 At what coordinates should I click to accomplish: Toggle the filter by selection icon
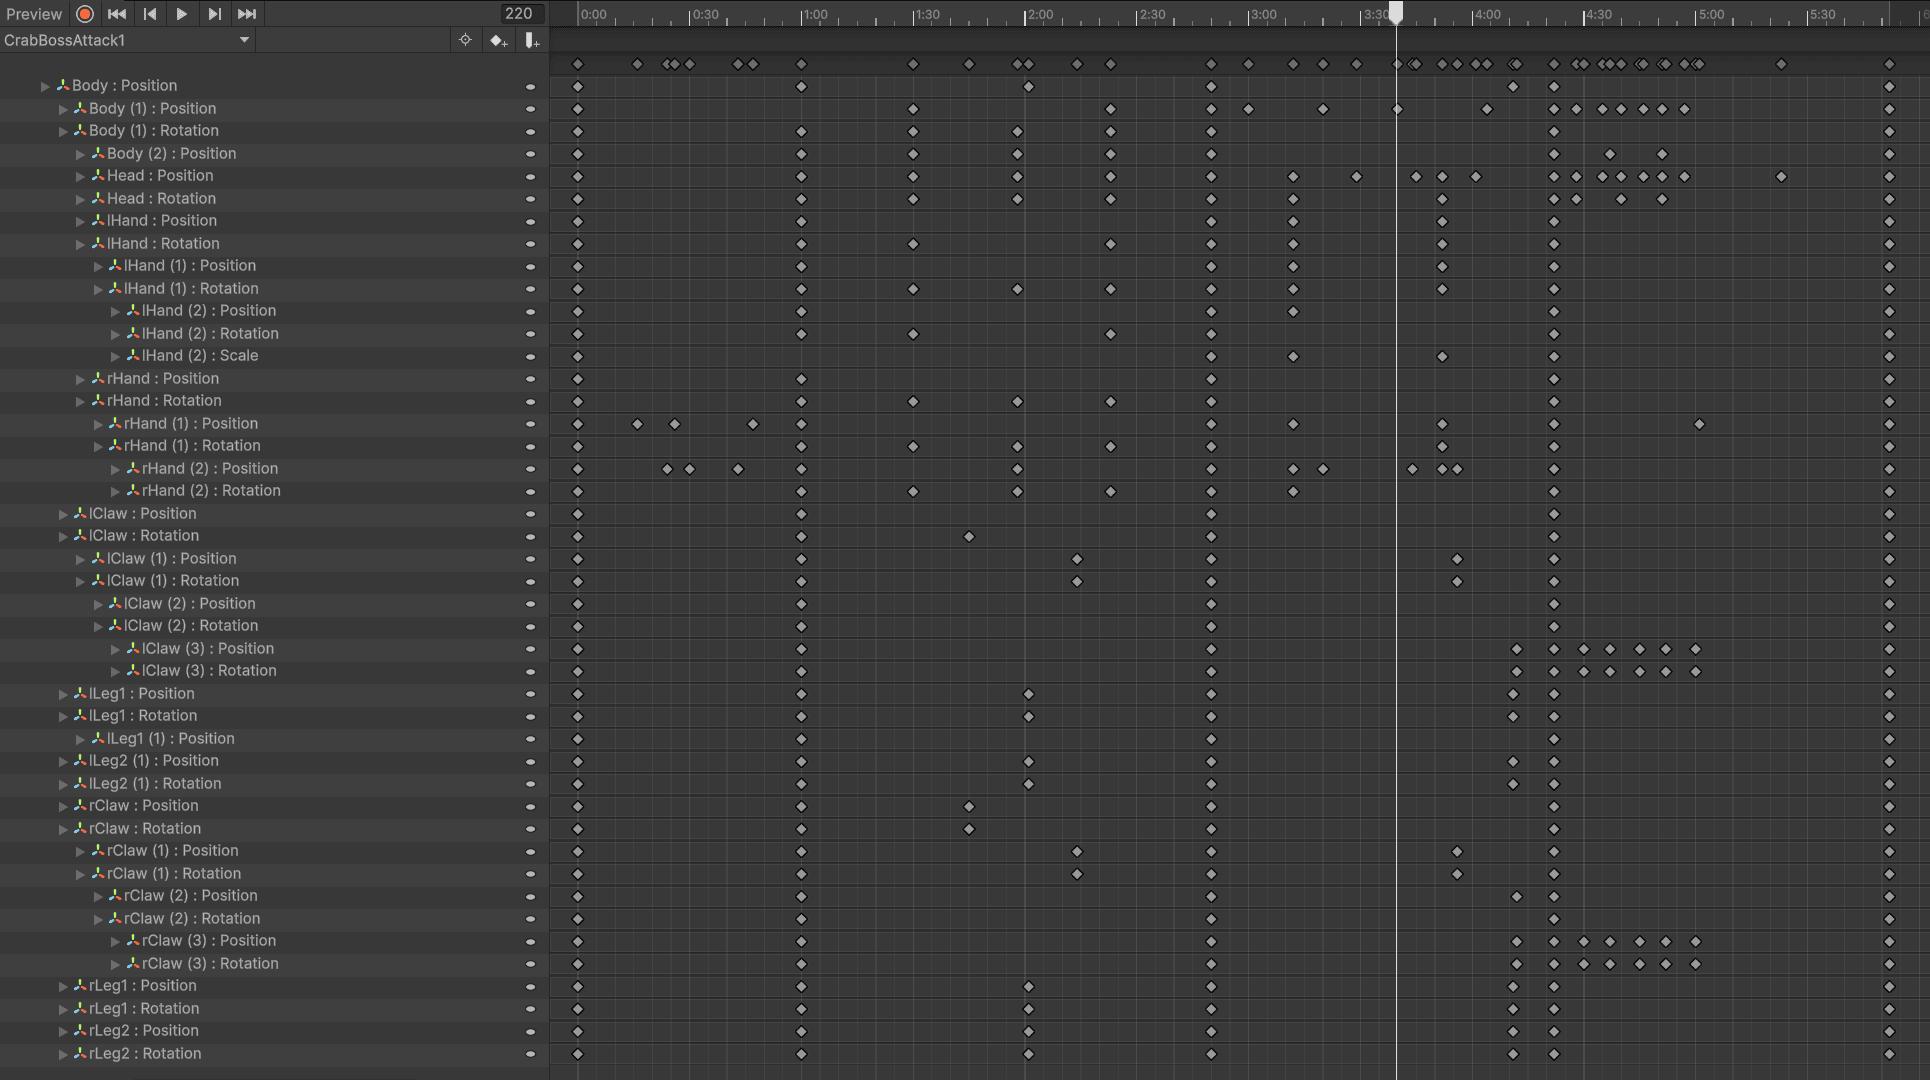click(x=465, y=40)
